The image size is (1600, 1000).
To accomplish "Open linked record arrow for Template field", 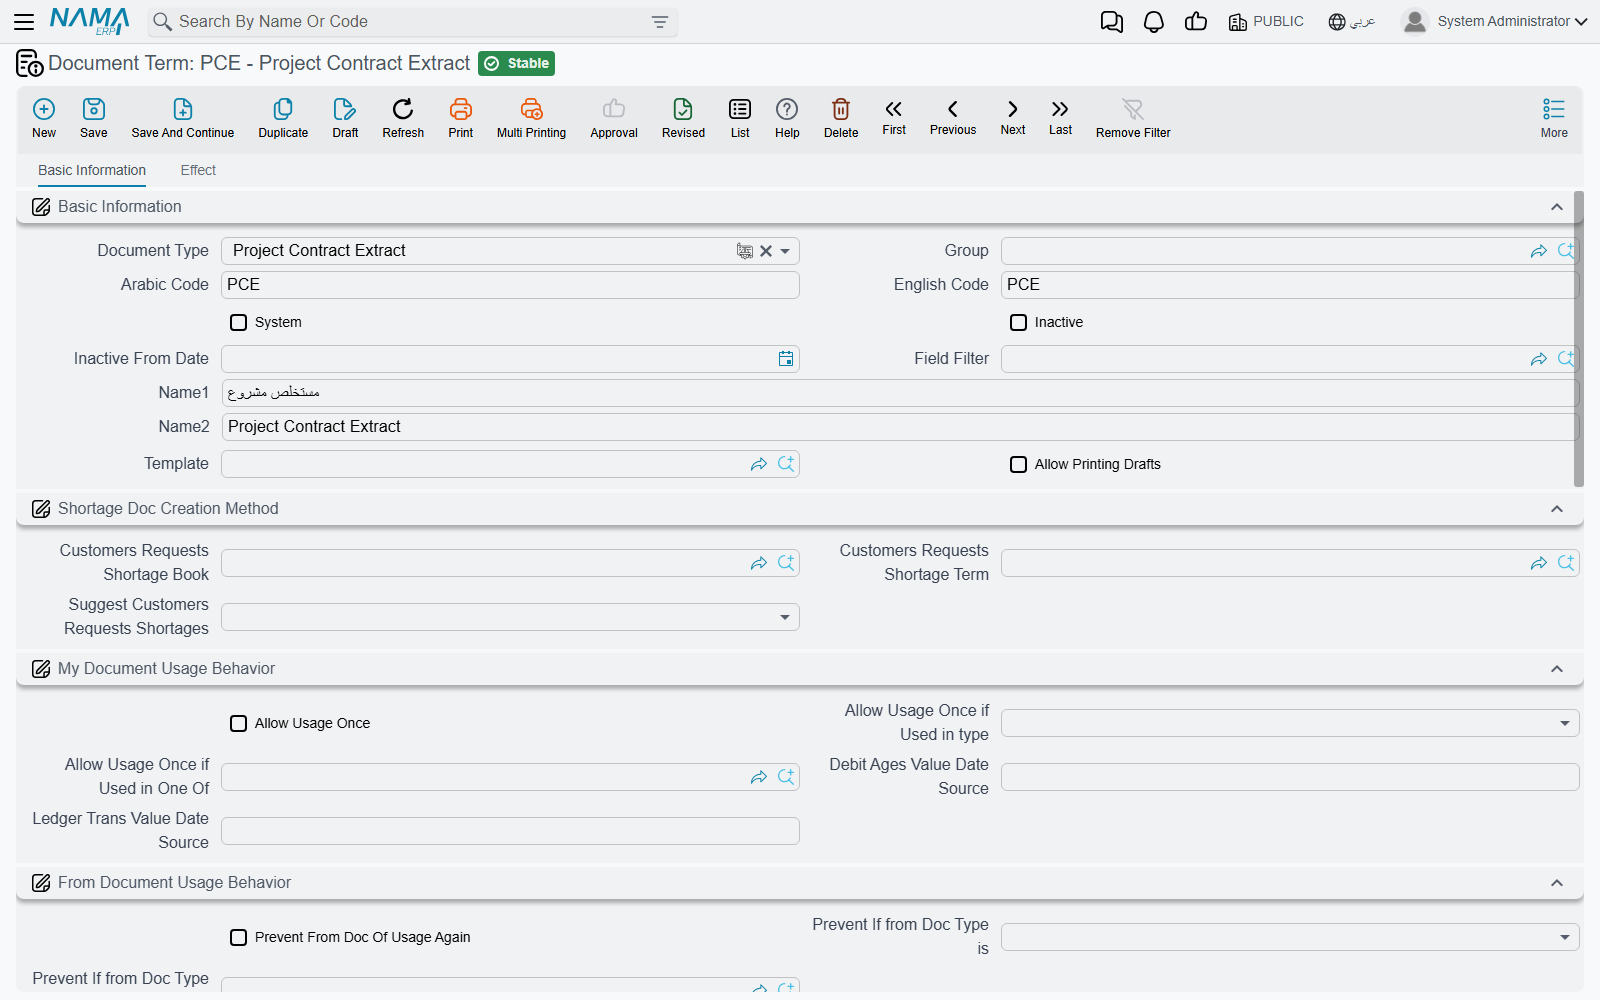I will [x=759, y=464].
